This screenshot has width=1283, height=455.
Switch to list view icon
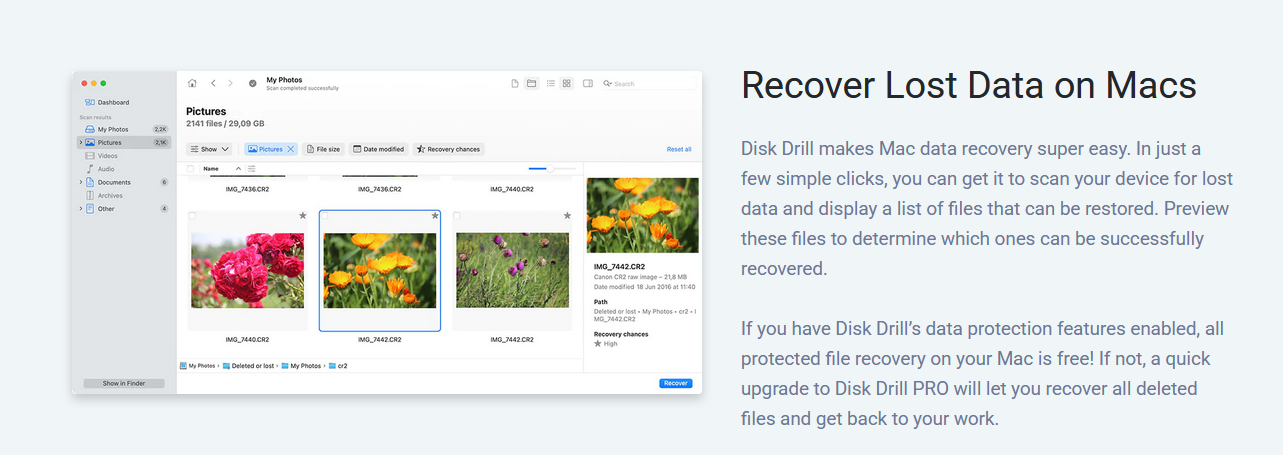551,83
